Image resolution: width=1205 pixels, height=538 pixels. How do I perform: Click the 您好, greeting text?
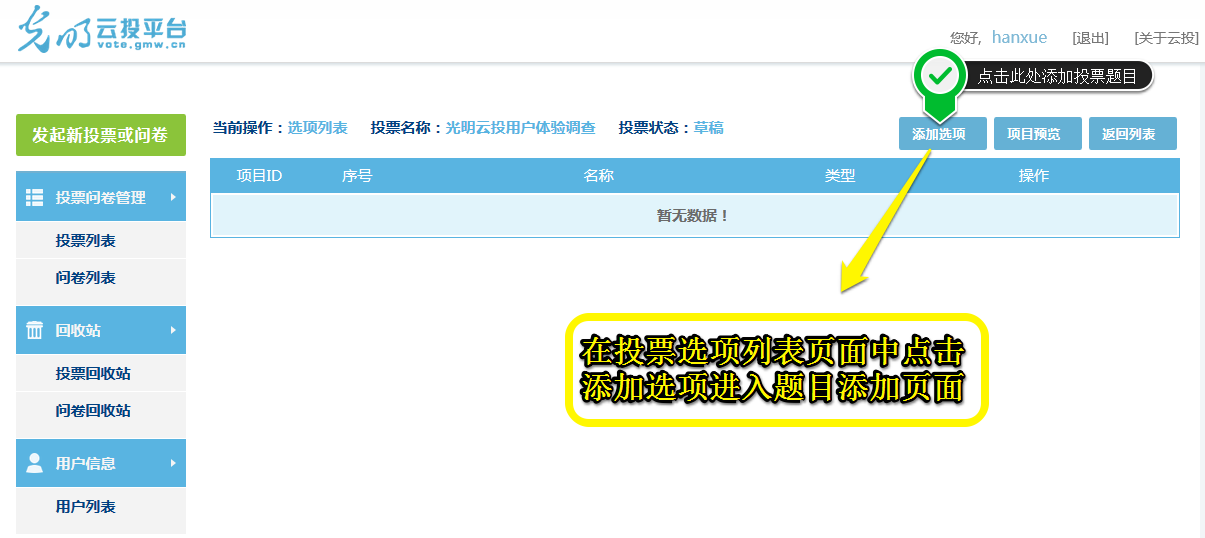tap(965, 38)
